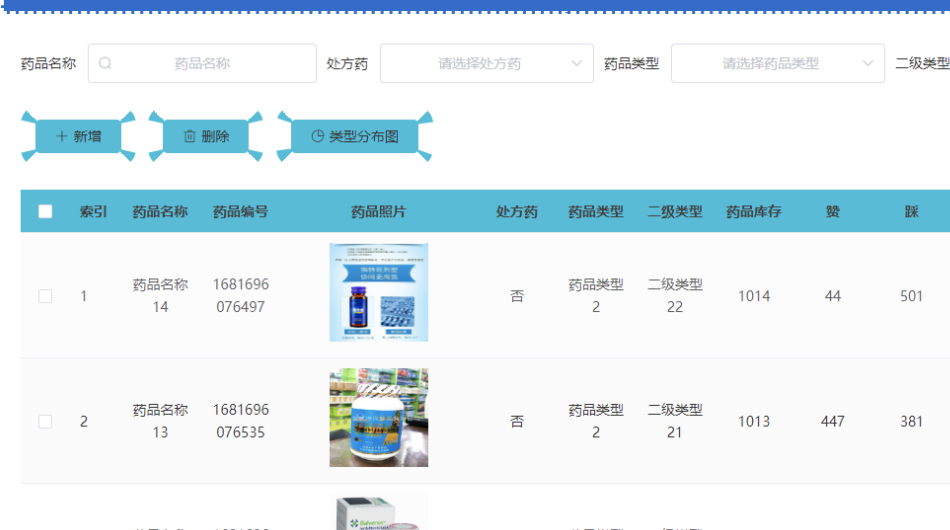Click the 药品名称 column header
The width and height of the screenshot is (950, 530).
(160, 211)
